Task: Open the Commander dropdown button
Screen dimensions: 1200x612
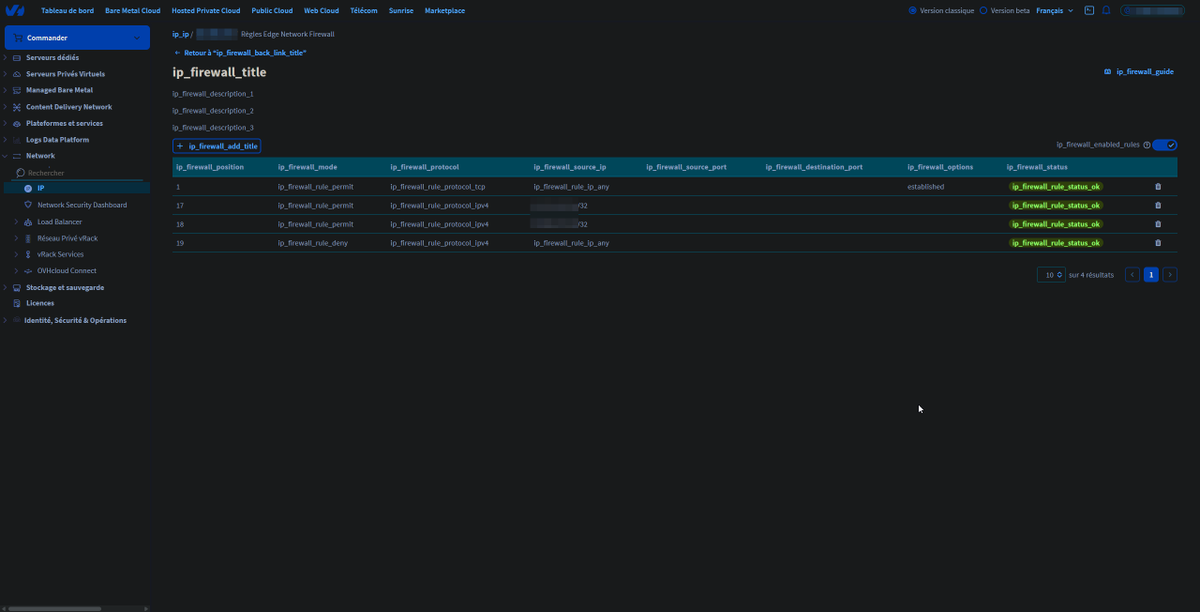Action: pyautogui.click(x=77, y=38)
